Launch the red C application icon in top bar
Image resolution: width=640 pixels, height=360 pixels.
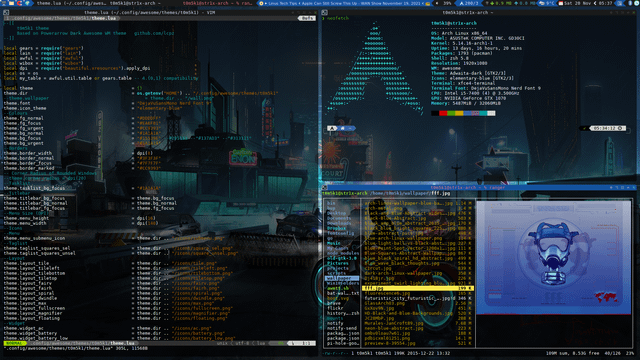[x=20, y=3]
